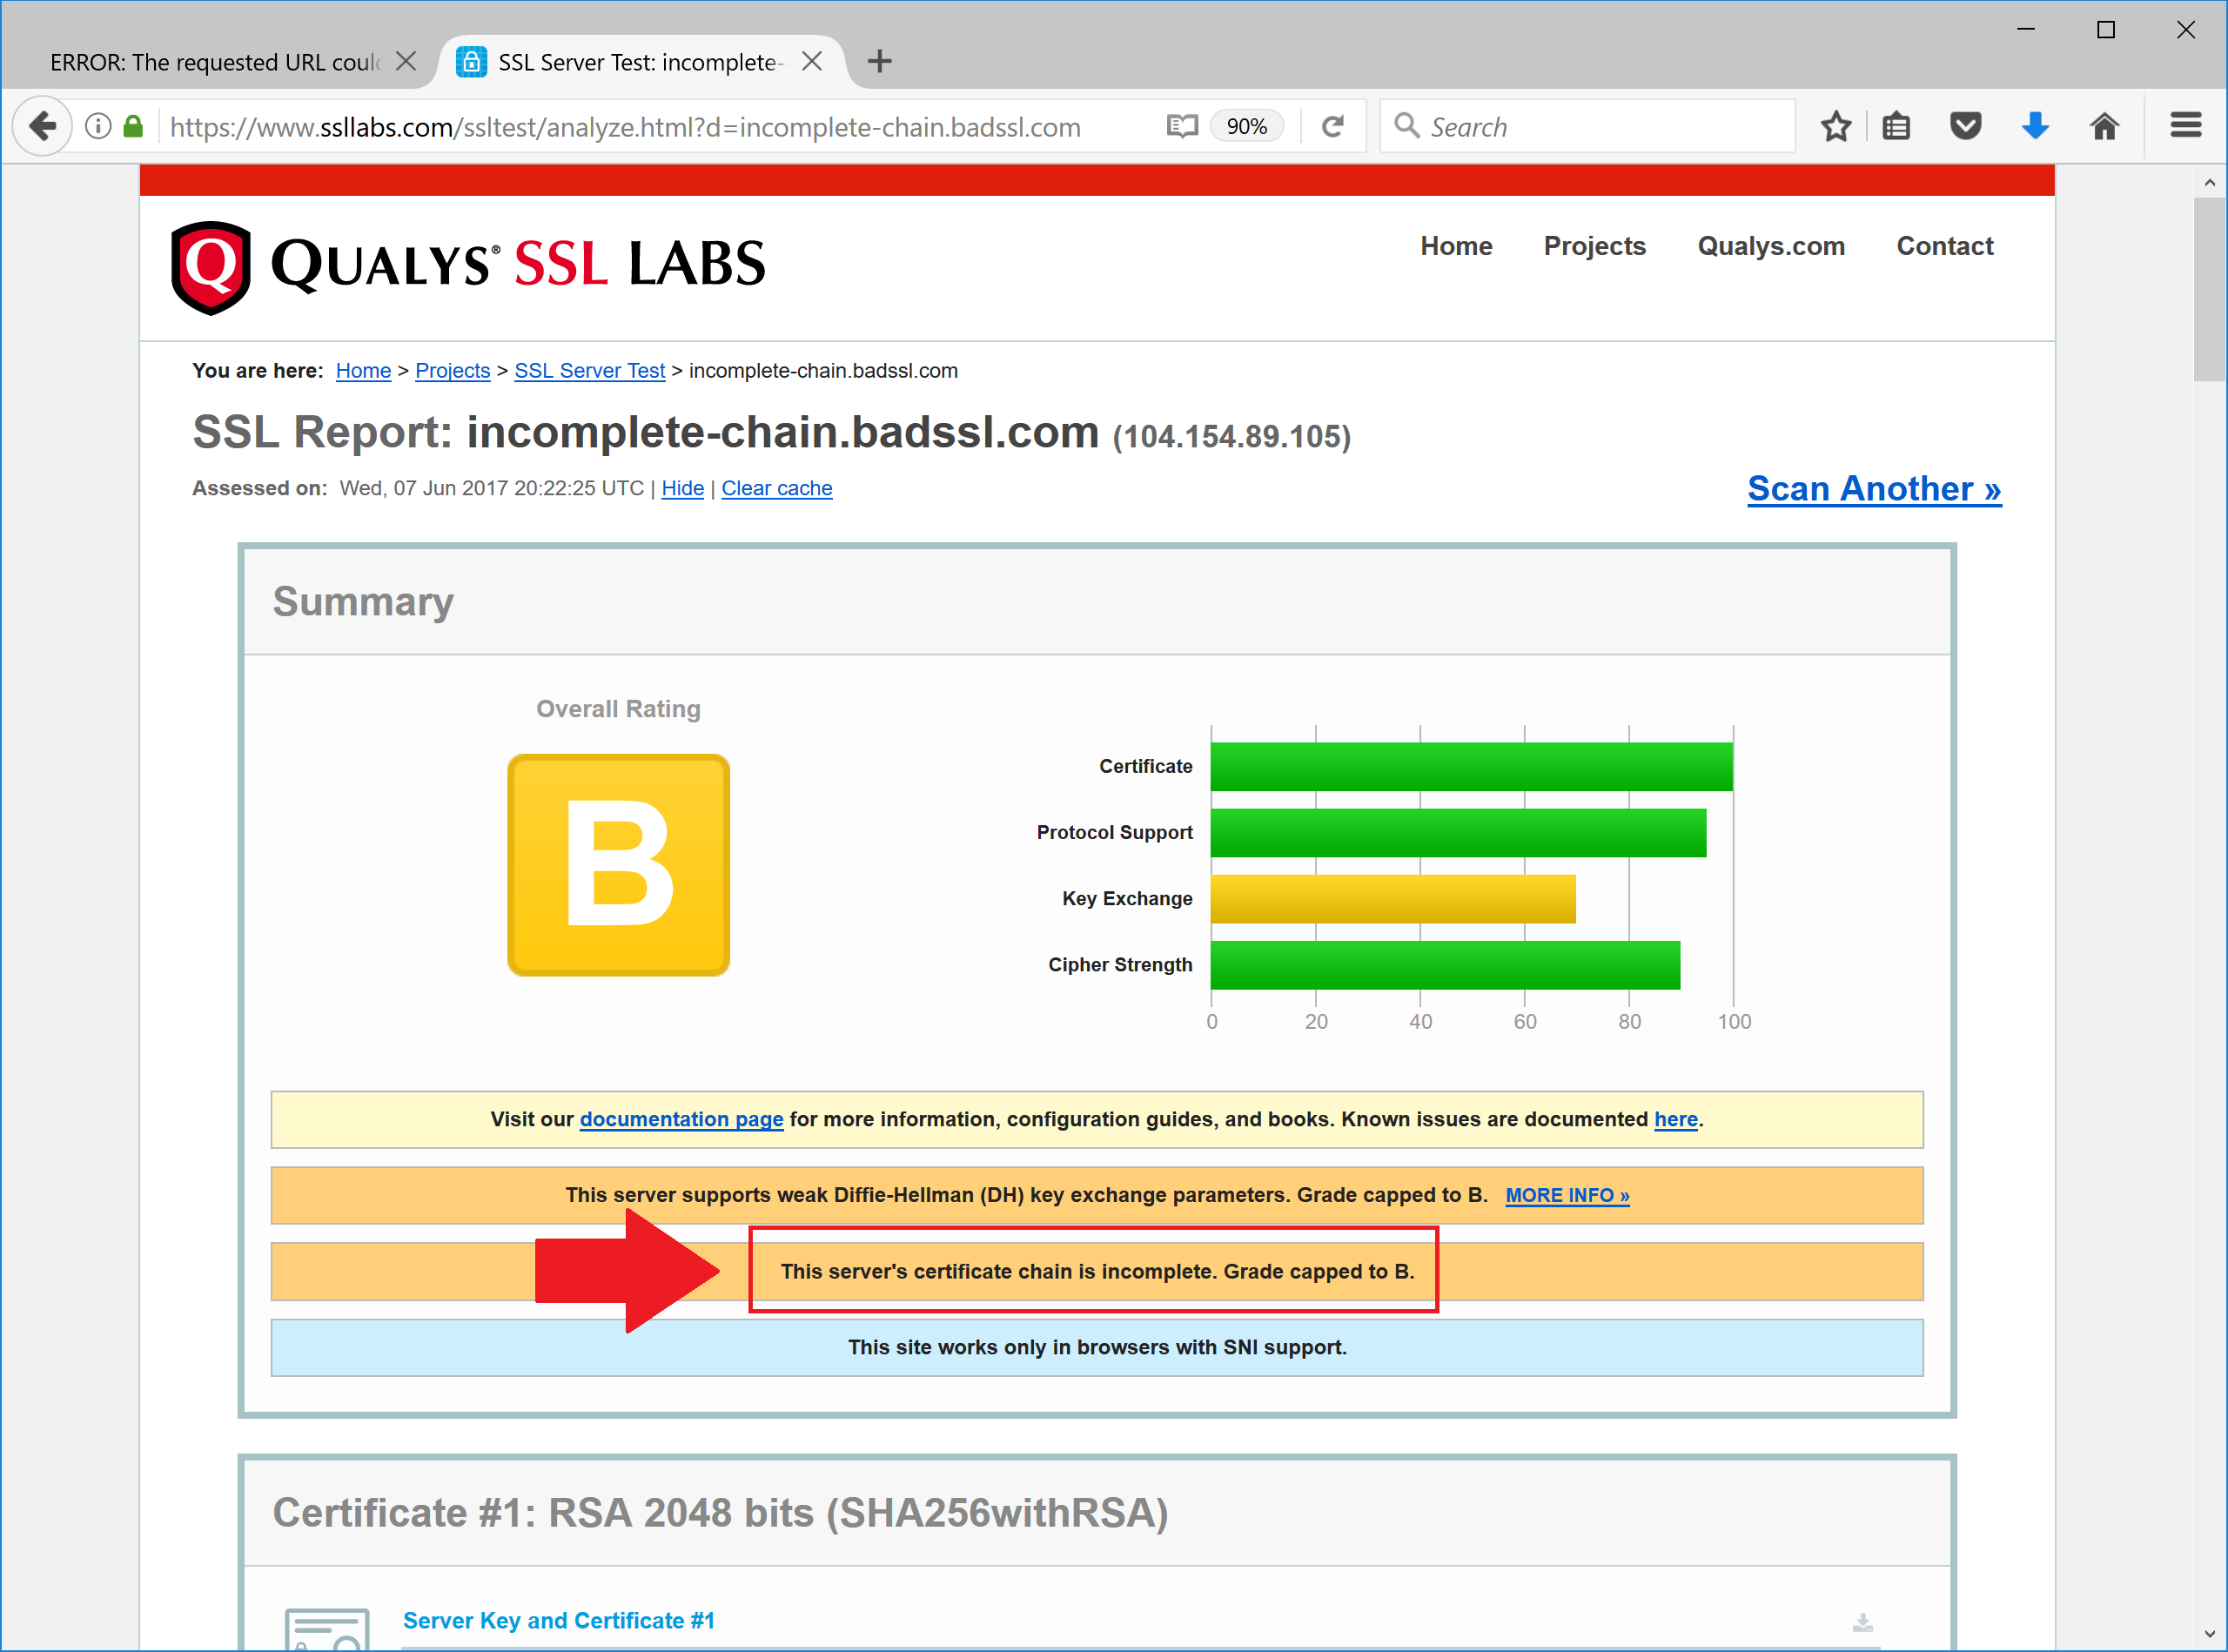
Task: Click the Hide link next to assessment date
Action: pos(682,489)
